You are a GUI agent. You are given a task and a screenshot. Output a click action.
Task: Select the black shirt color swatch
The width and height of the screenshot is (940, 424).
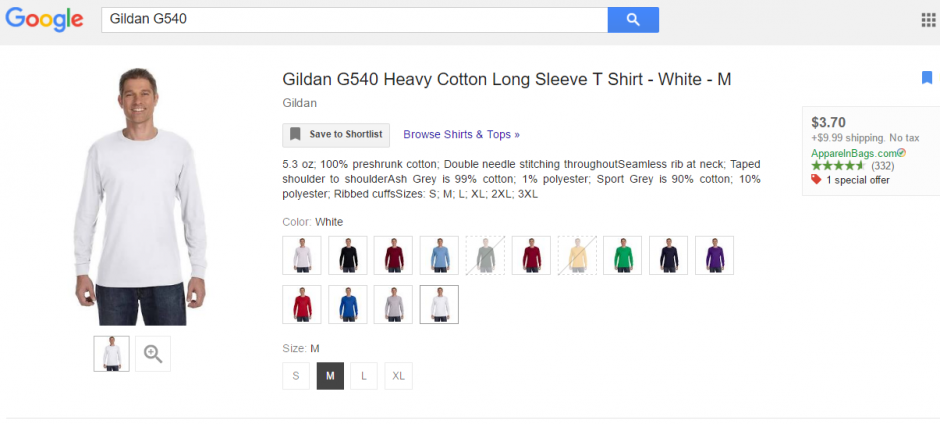tap(348, 255)
